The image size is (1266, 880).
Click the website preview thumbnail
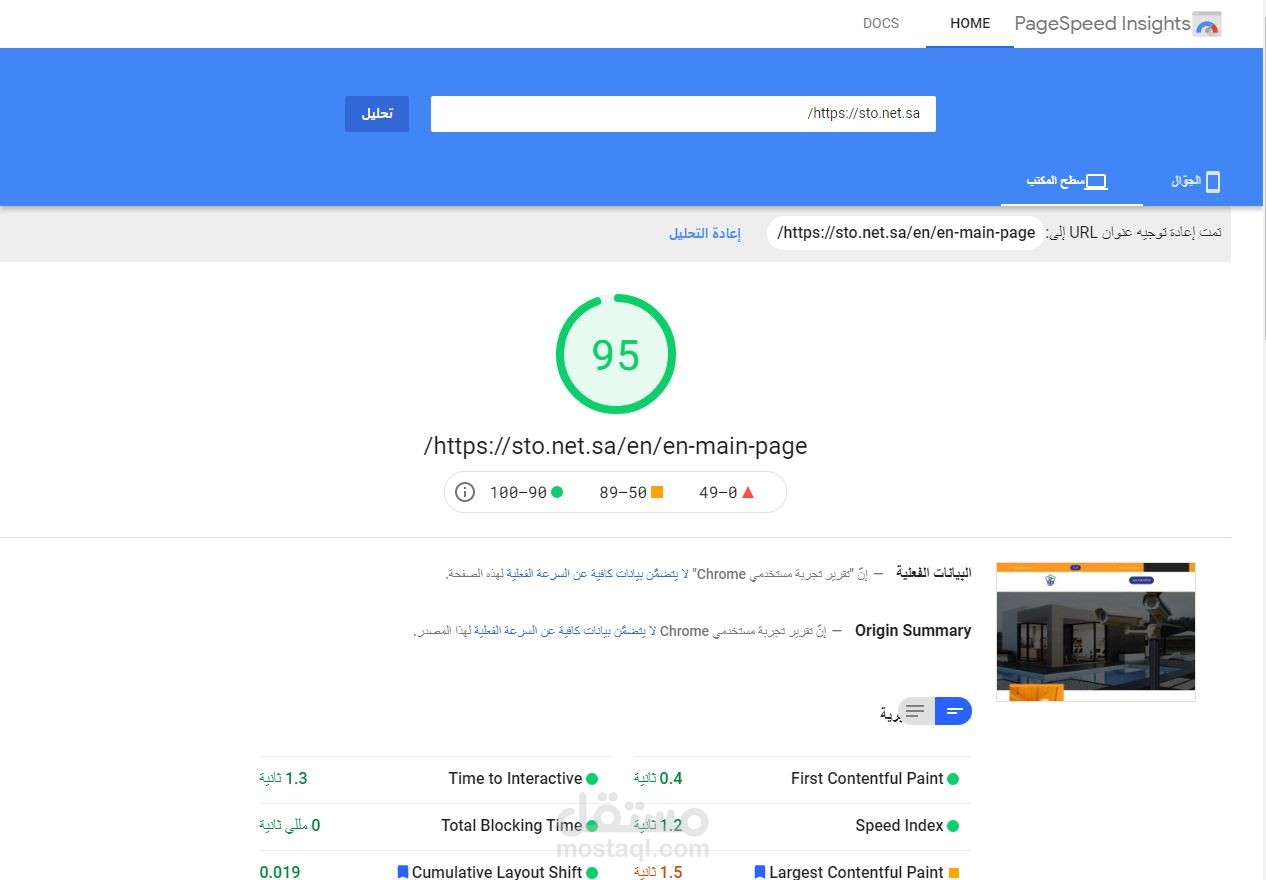tap(1094, 630)
